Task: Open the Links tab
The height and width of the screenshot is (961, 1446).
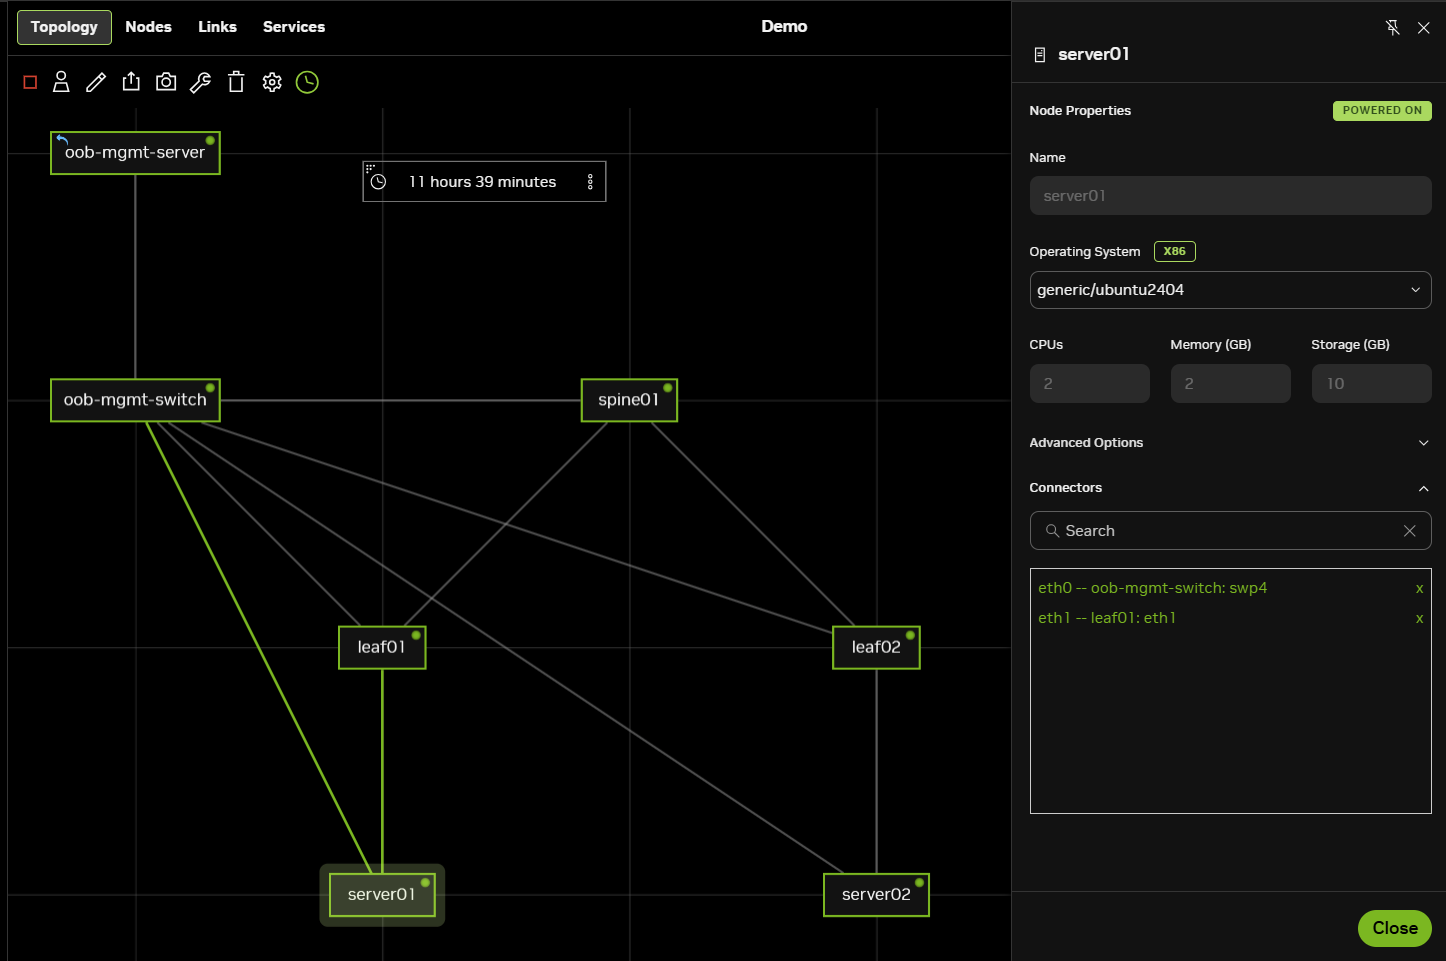Action: (217, 27)
